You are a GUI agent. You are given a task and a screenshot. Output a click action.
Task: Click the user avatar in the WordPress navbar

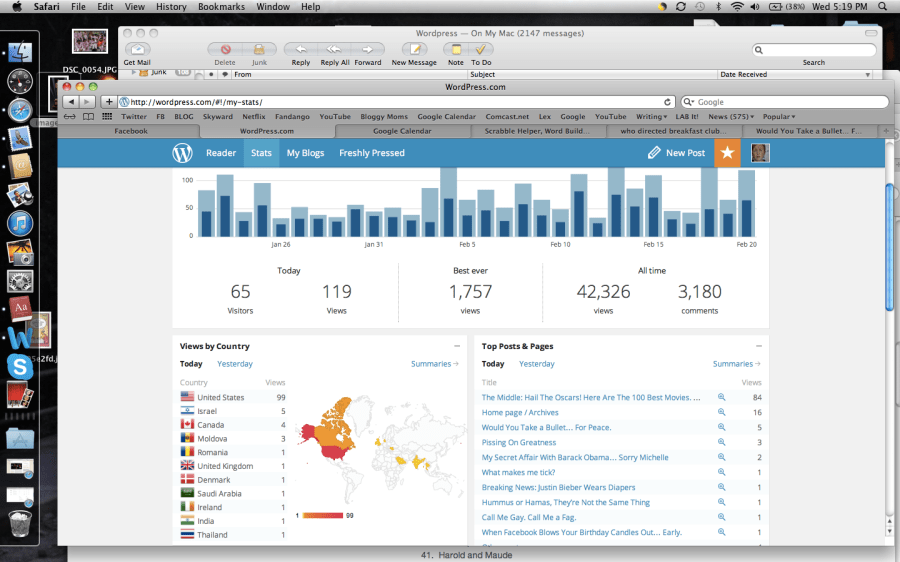pyautogui.click(x=760, y=153)
